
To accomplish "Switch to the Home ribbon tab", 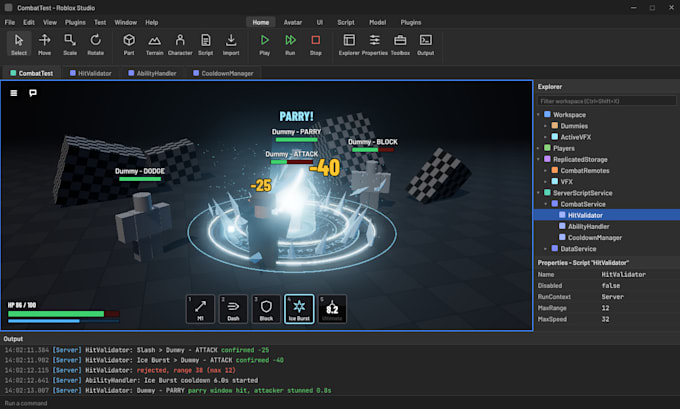I will 261,22.
